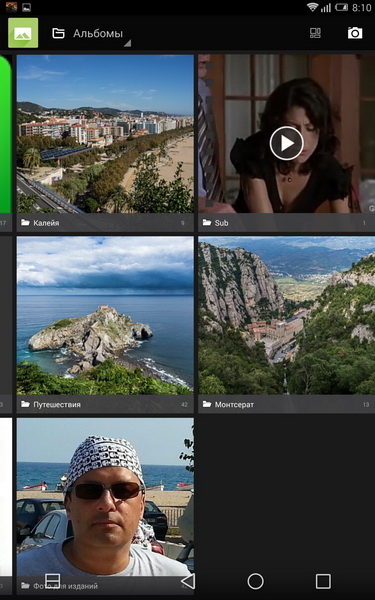This screenshot has width=375, height=600.
Task: Play the video in the Sub album
Action: pyautogui.click(x=287, y=143)
